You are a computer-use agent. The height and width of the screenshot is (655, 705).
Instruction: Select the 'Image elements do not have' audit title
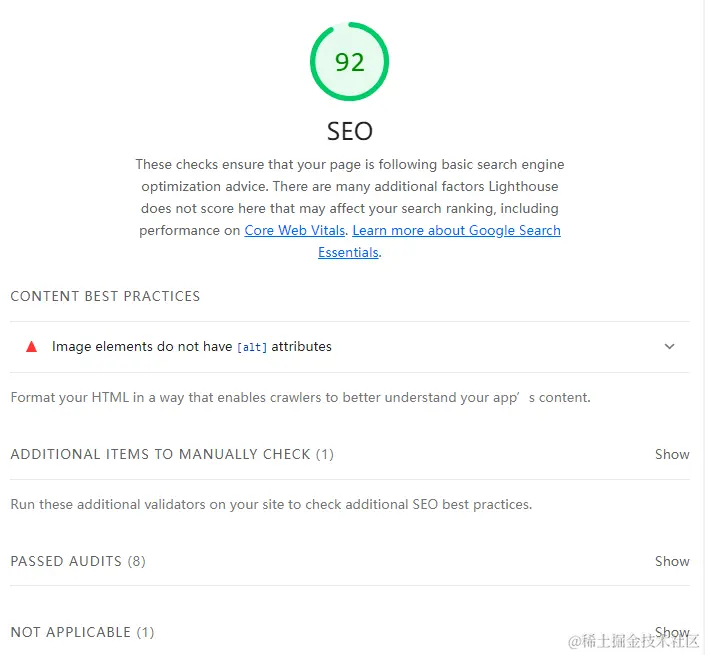point(141,347)
